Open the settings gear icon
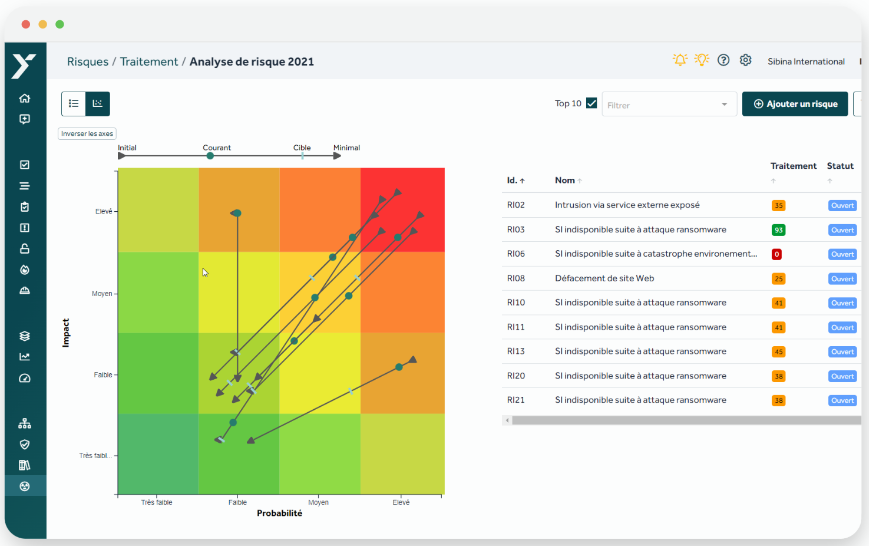Image resolution: width=869 pixels, height=546 pixels. click(x=745, y=60)
